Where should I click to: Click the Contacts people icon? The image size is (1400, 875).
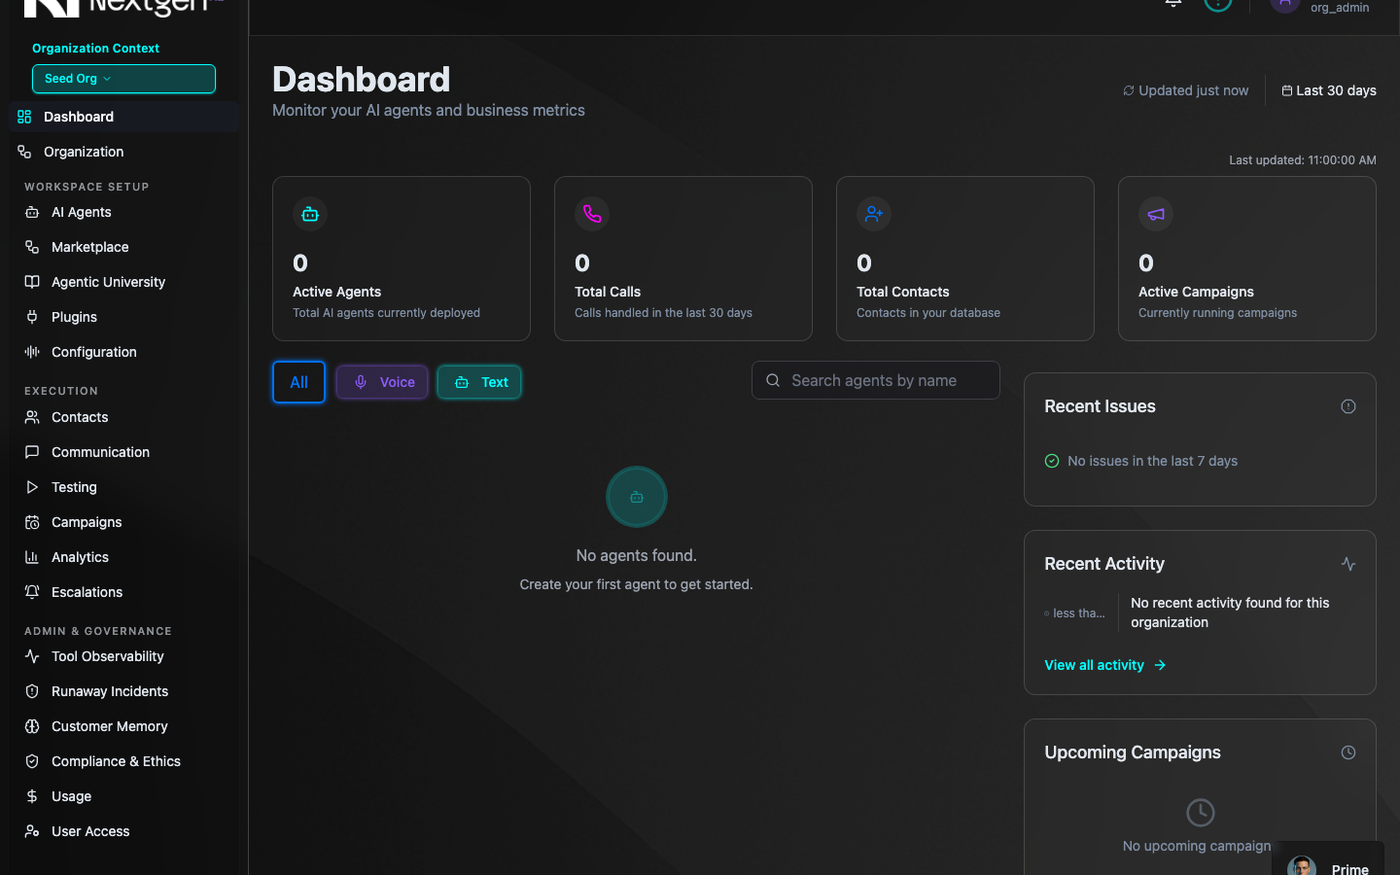(x=32, y=417)
